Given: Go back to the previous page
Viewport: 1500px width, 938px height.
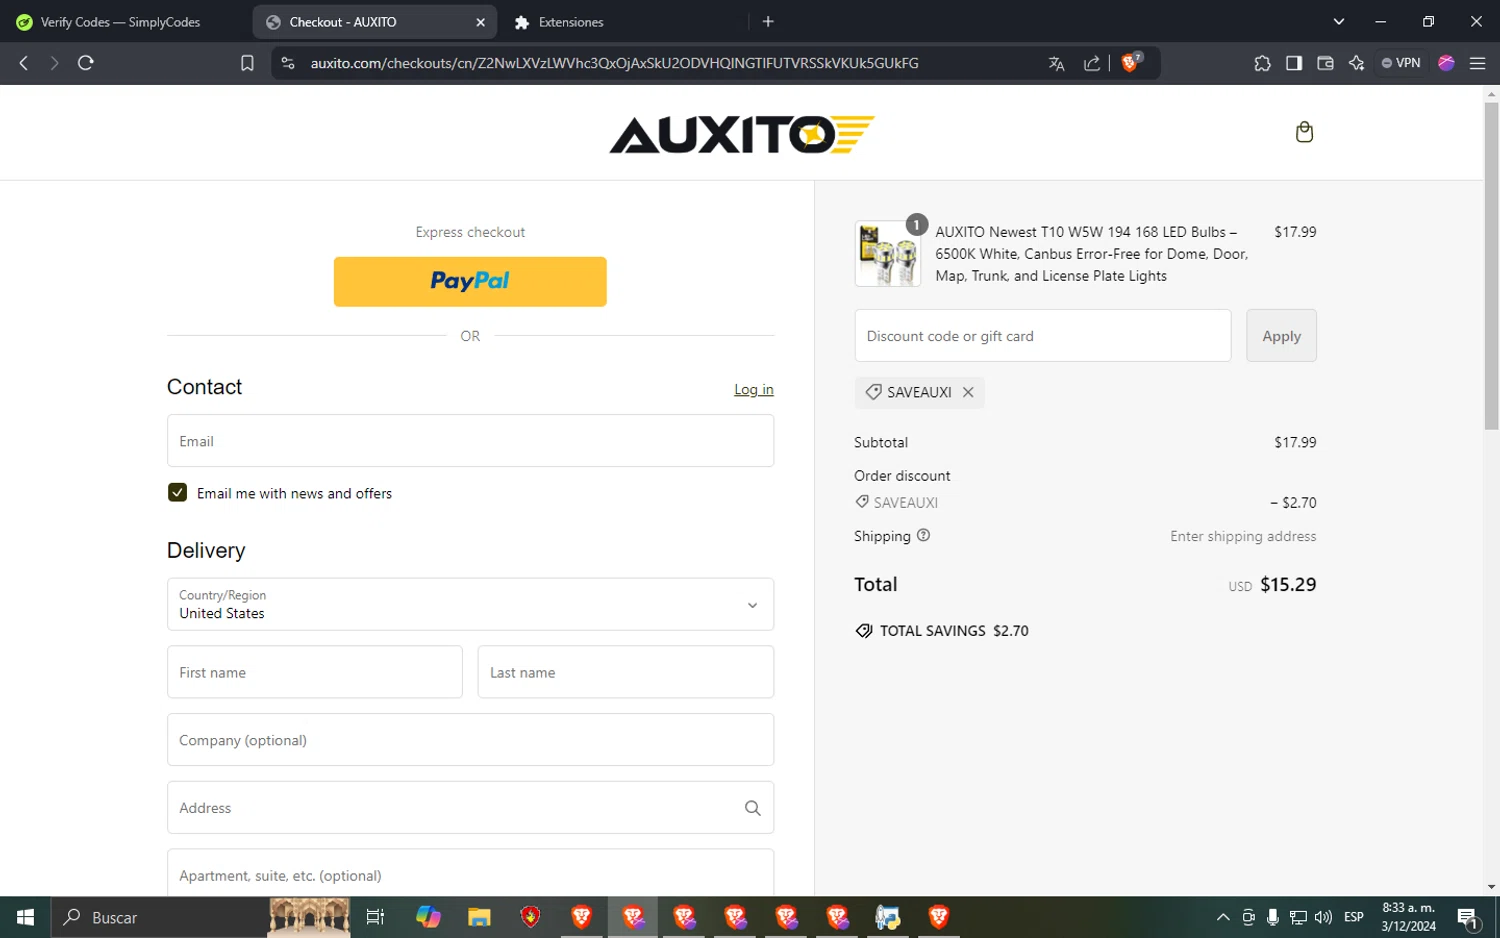Looking at the screenshot, I should point(24,63).
